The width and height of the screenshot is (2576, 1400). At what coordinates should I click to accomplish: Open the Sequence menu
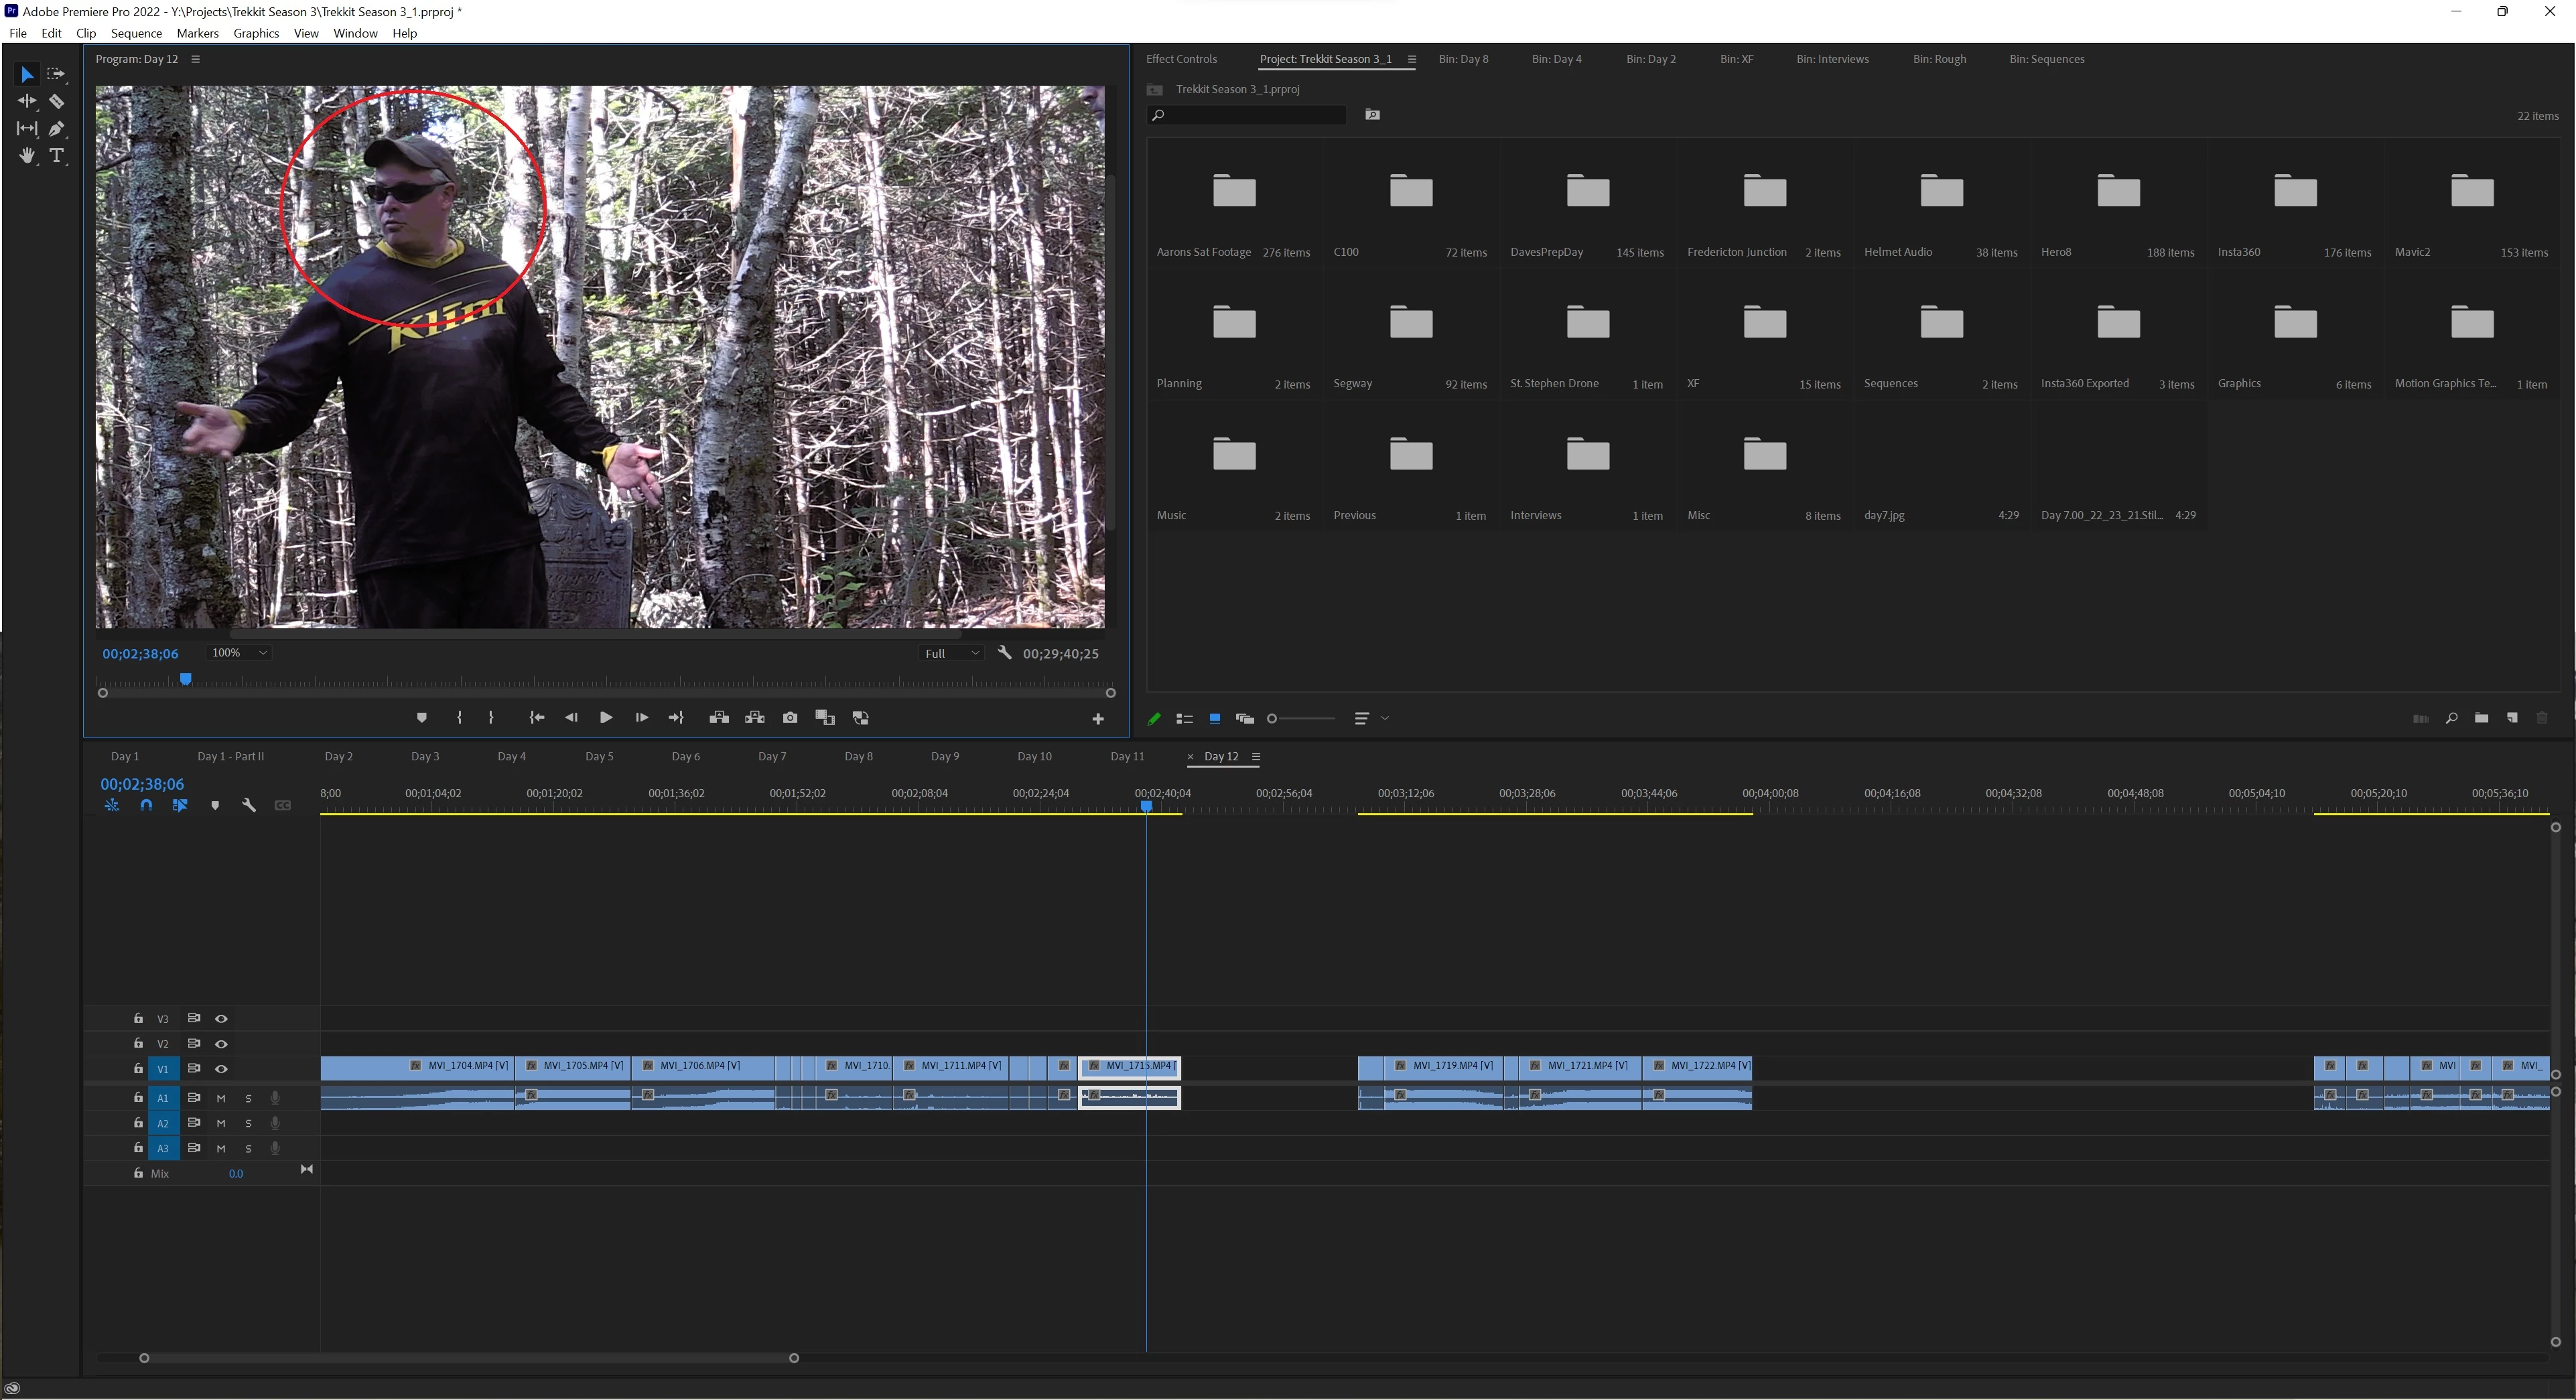click(x=136, y=33)
